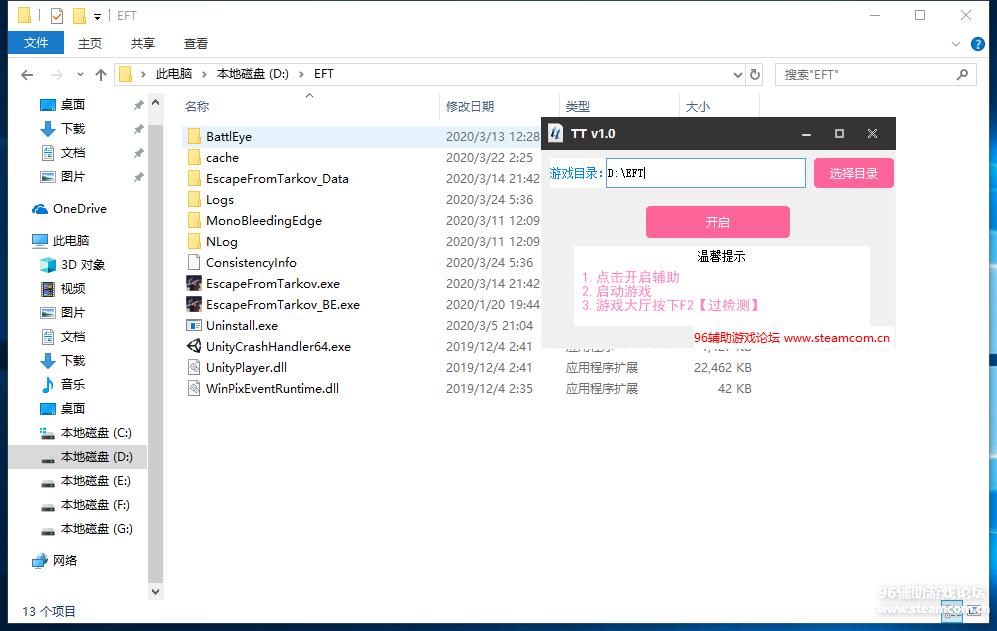Select EscapeFromTarkov.exe in the file list

272,284
